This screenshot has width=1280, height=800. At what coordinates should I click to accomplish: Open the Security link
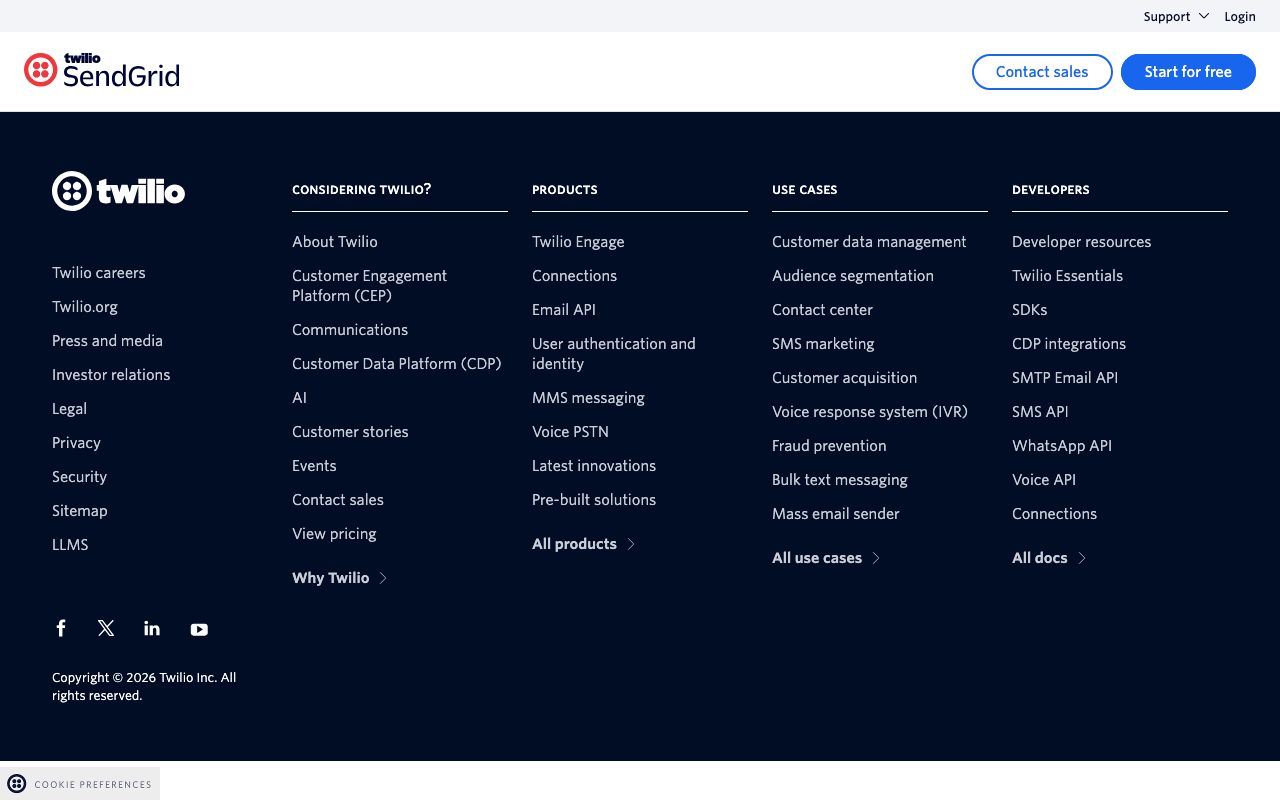point(79,477)
